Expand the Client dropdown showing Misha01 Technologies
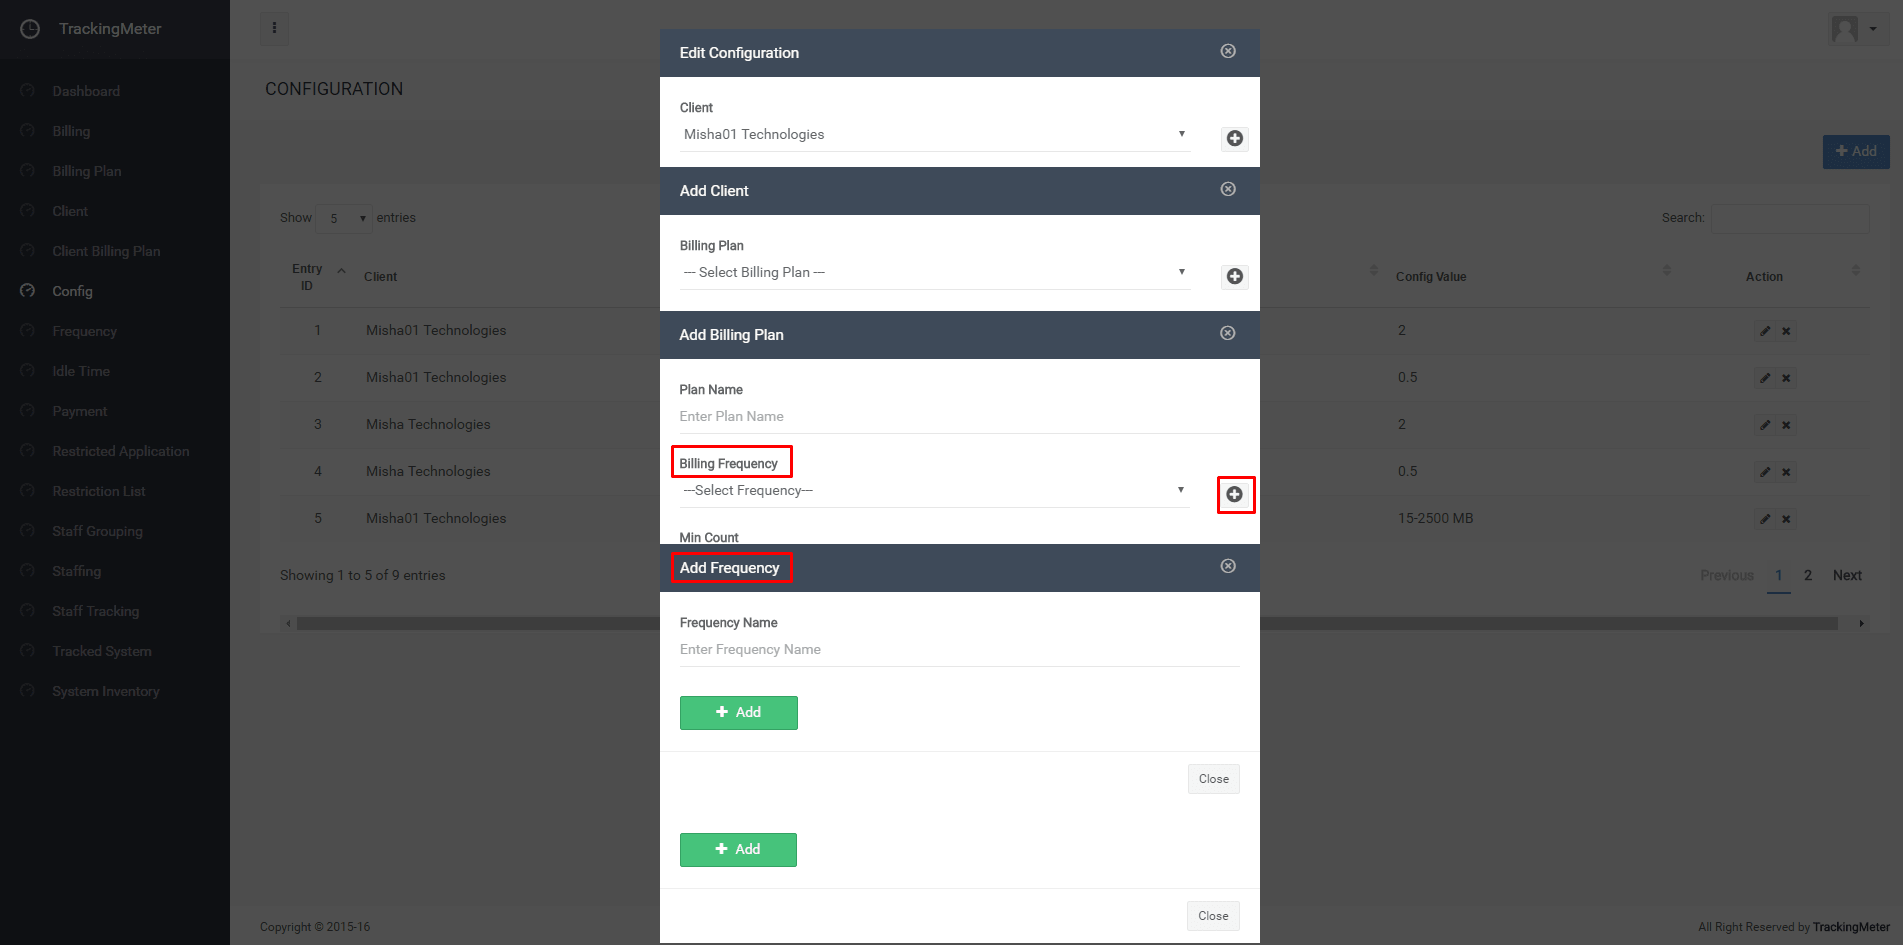 coord(934,135)
